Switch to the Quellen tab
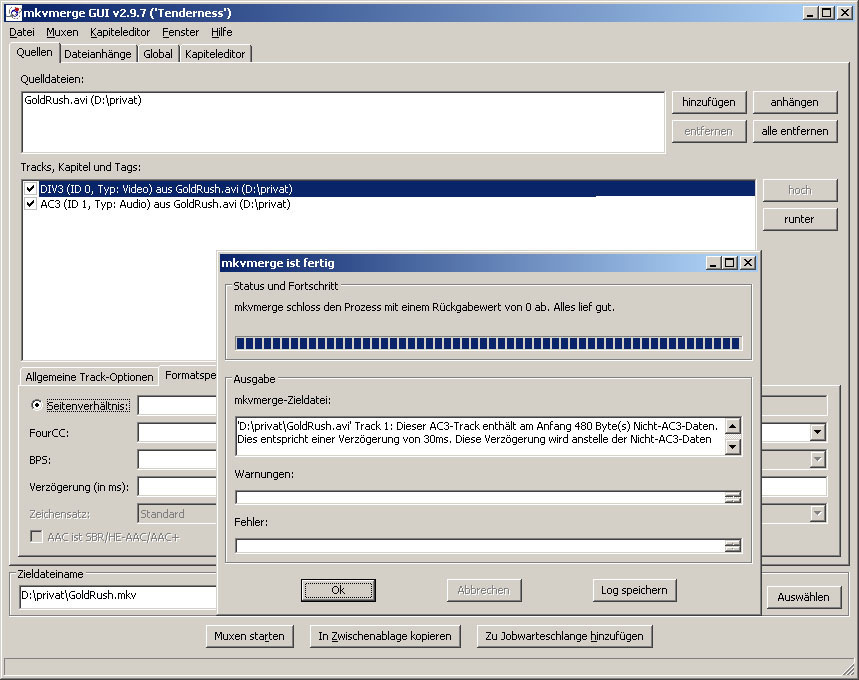This screenshot has height=680, width=859. 35,53
